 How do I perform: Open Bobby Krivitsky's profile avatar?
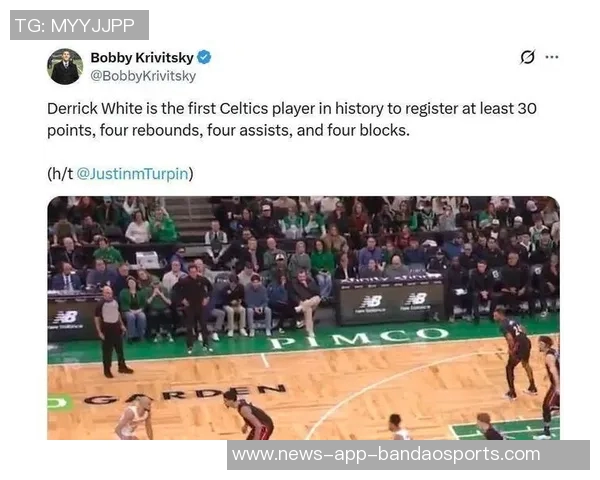click(x=65, y=67)
